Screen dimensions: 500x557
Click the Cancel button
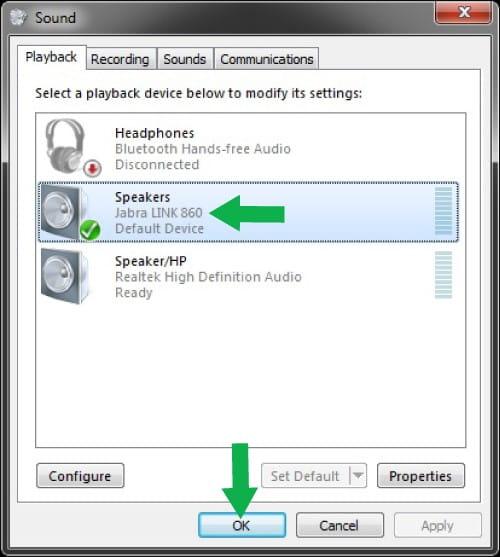tap(339, 525)
